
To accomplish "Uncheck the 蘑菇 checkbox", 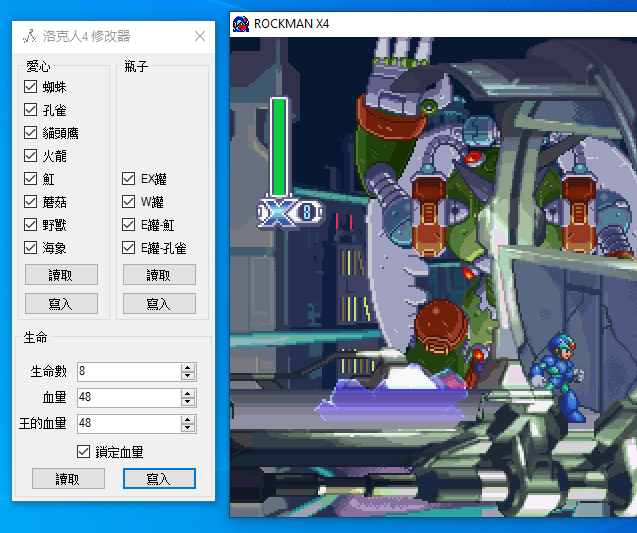I will pos(30,202).
